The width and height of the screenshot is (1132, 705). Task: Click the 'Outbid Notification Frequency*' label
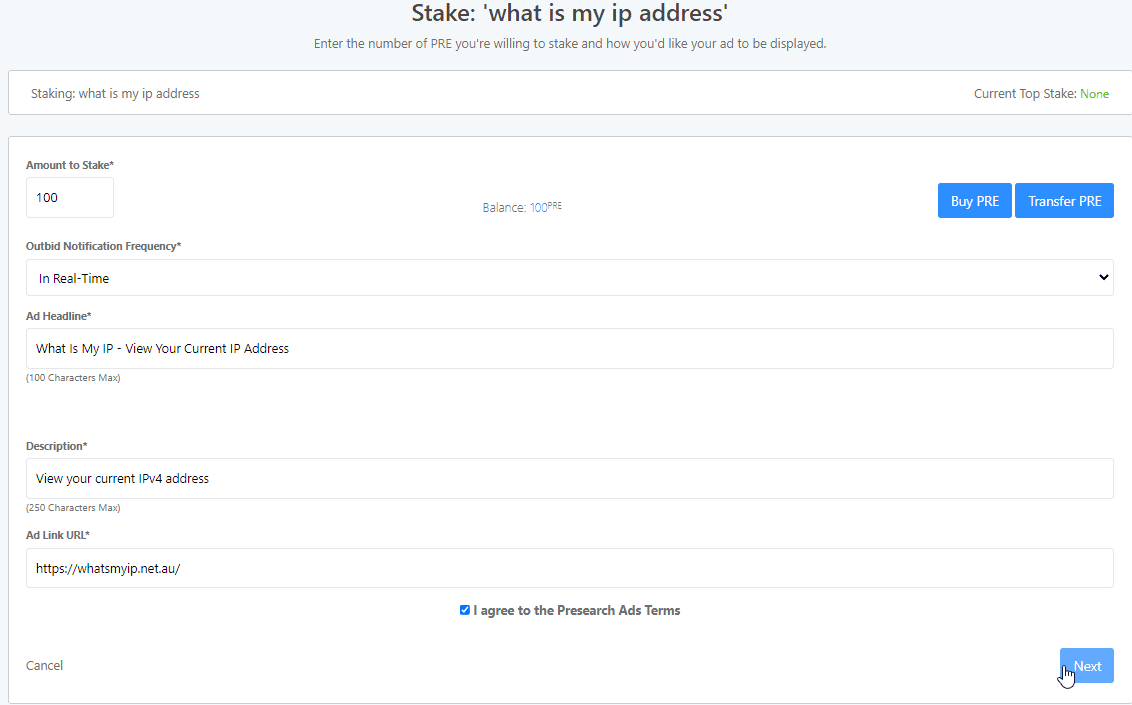click(103, 246)
